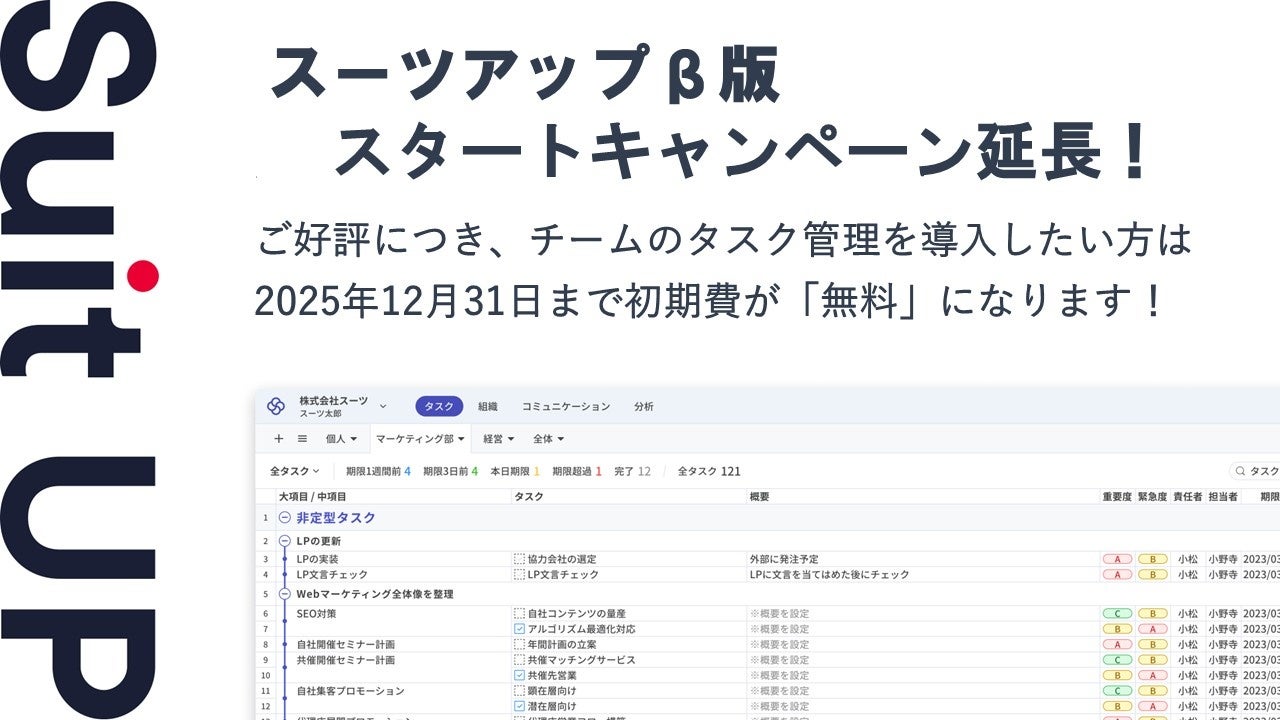This screenshot has width=1280, height=720.
Task: Select the 共催開催セミナー計画 row item
Action: point(345,660)
